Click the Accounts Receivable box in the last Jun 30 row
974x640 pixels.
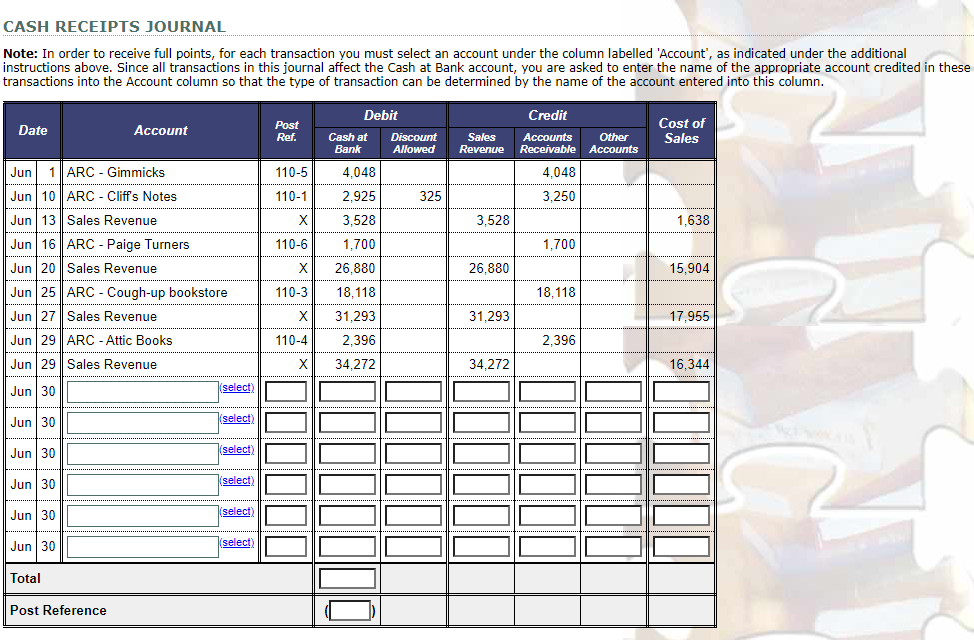coord(547,547)
